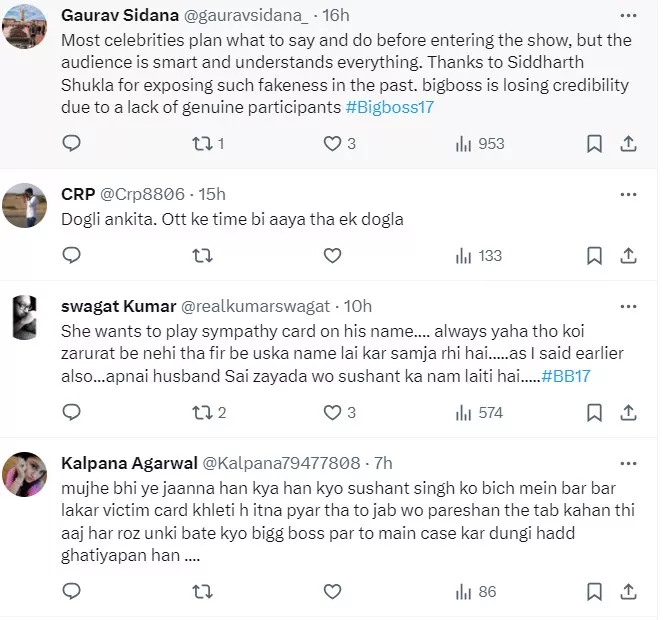Reply to CRP's tweet
This screenshot has width=672, height=620.
71,255
